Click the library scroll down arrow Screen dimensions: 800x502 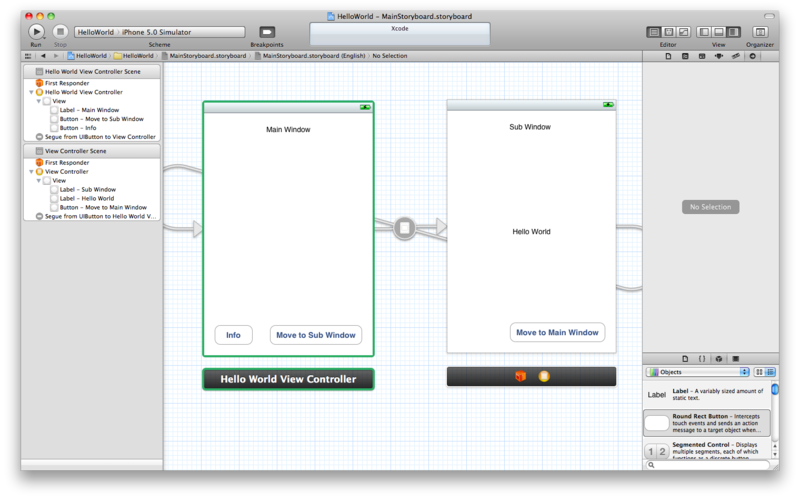click(775, 454)
